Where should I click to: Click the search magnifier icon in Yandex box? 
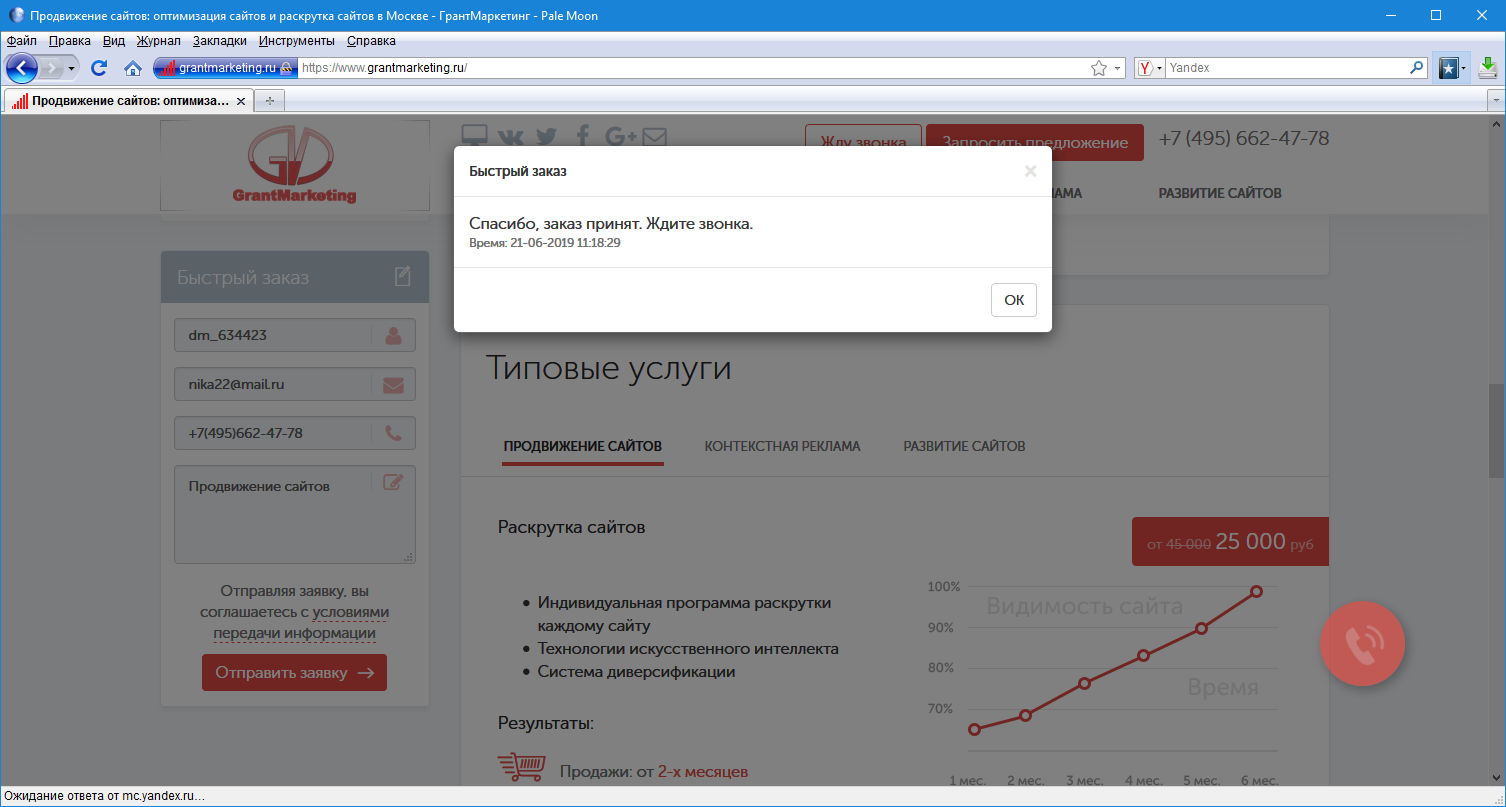click(x=1416, y=68)
